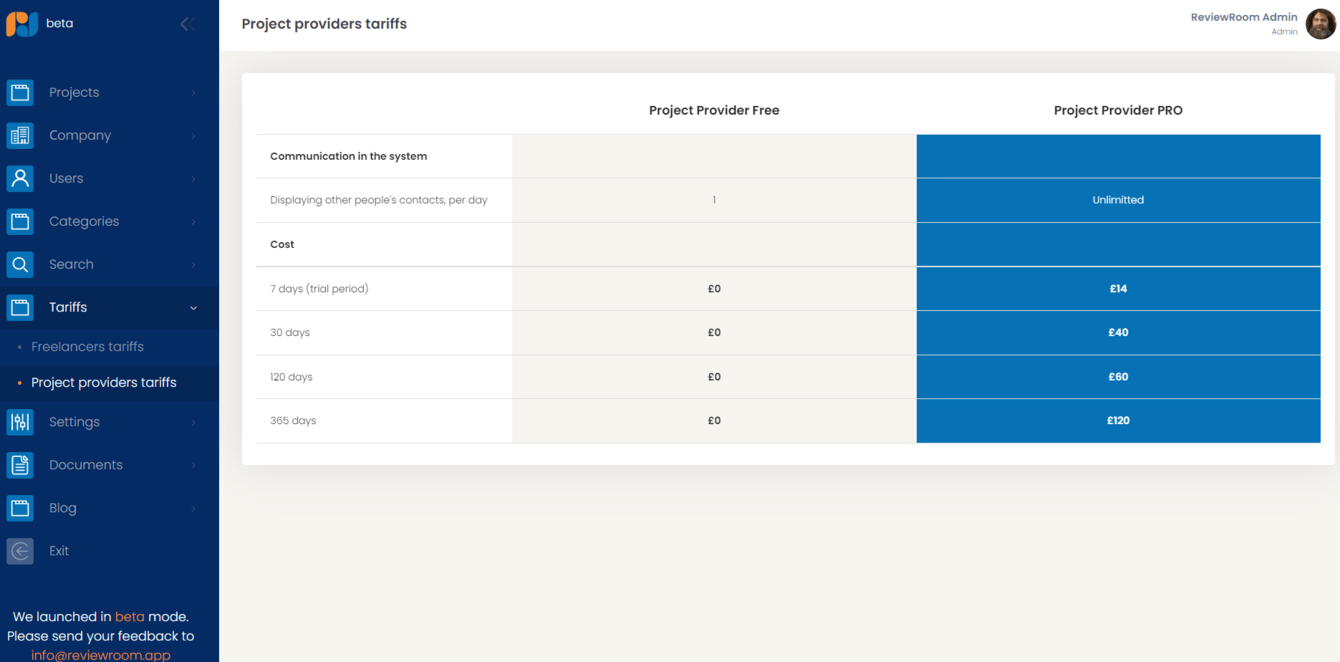The height and width of the screenshot is (662, 1340).
Task: Click the Categories sidebar icon
Action: click(20, 221)
